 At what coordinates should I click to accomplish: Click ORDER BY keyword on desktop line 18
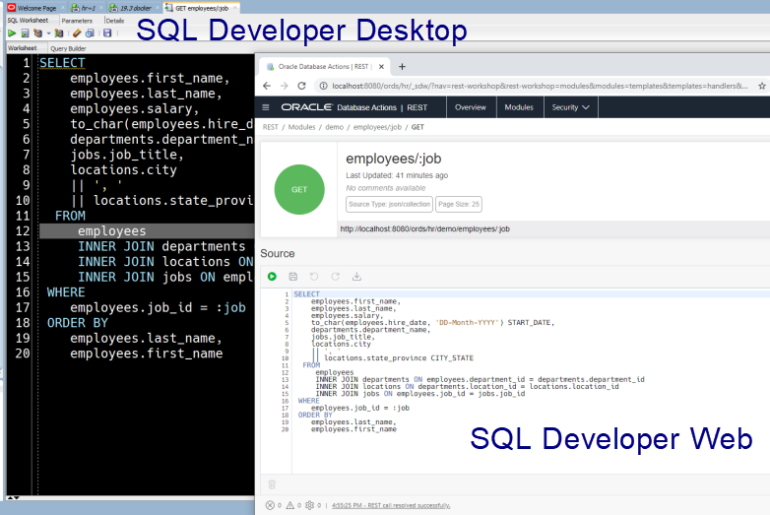(77, 323)
